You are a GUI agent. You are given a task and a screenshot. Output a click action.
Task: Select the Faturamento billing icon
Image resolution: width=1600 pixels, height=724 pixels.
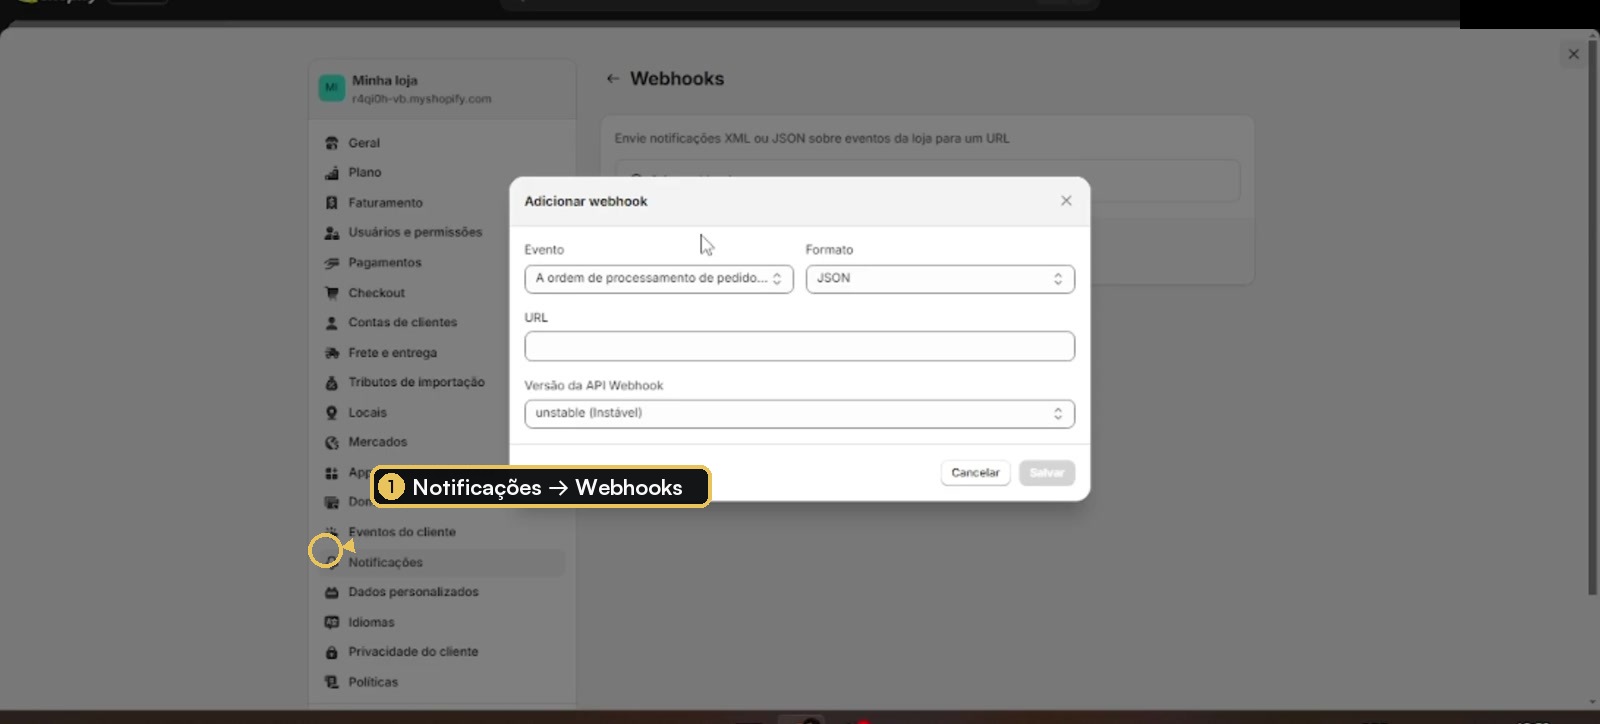332,203
